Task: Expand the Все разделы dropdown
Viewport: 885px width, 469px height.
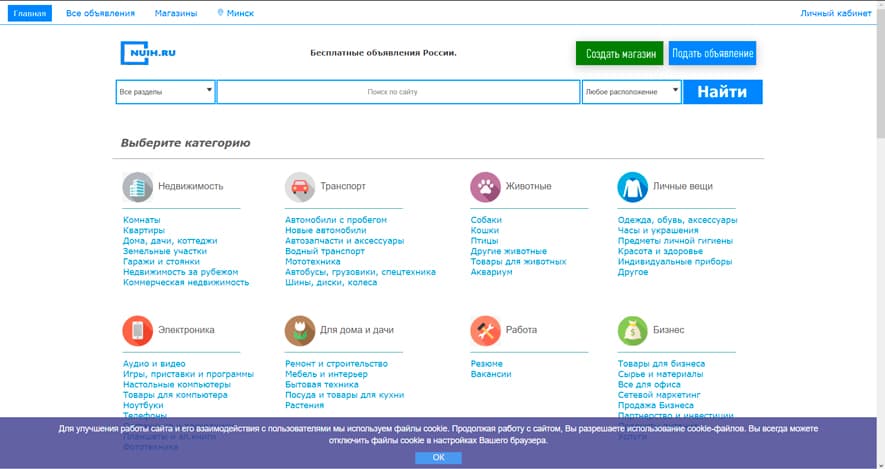Action: coord(165,92)
